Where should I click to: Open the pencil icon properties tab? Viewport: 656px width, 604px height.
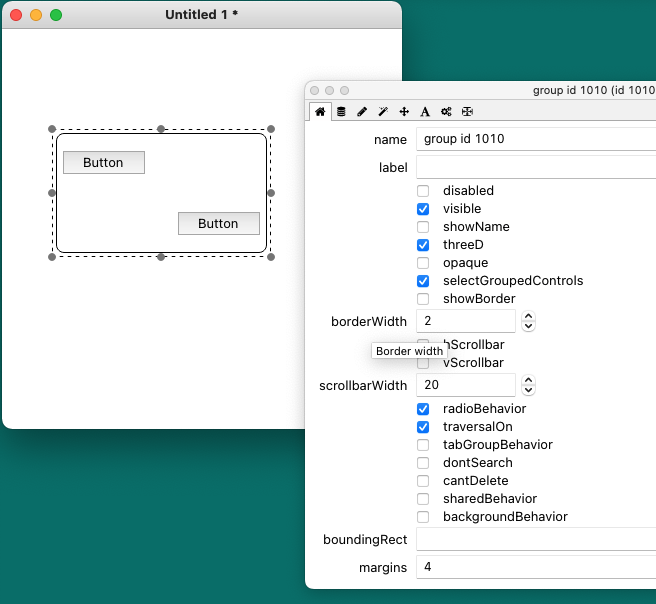362,112
